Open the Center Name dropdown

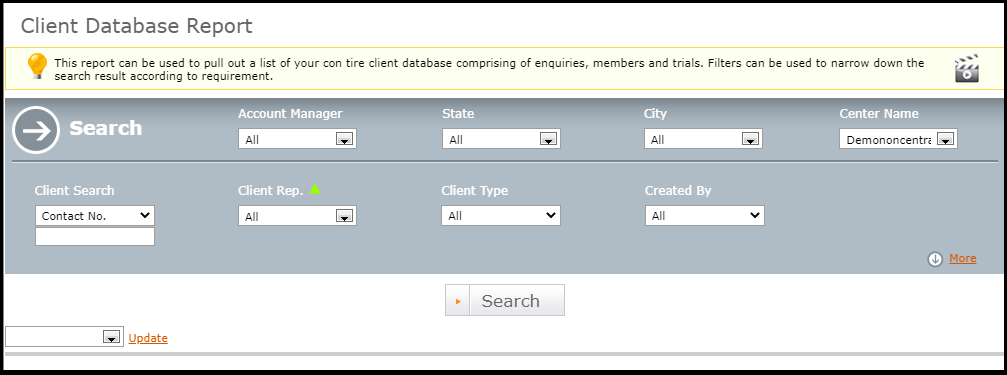point(898,139)
